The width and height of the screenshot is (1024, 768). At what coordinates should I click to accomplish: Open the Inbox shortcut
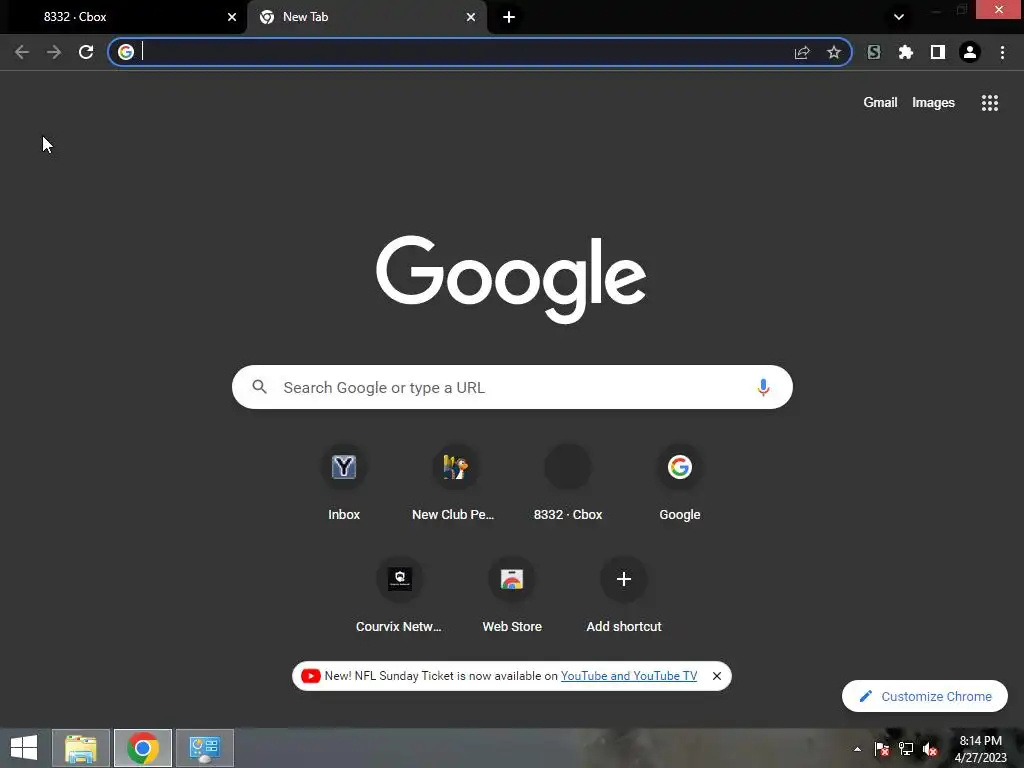click(x=344, y=484)
